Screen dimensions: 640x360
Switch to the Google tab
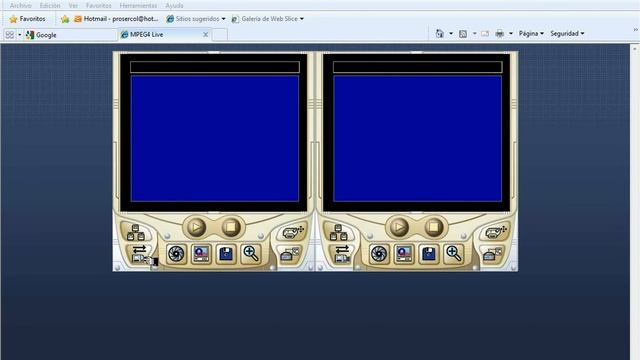(70, 35)
